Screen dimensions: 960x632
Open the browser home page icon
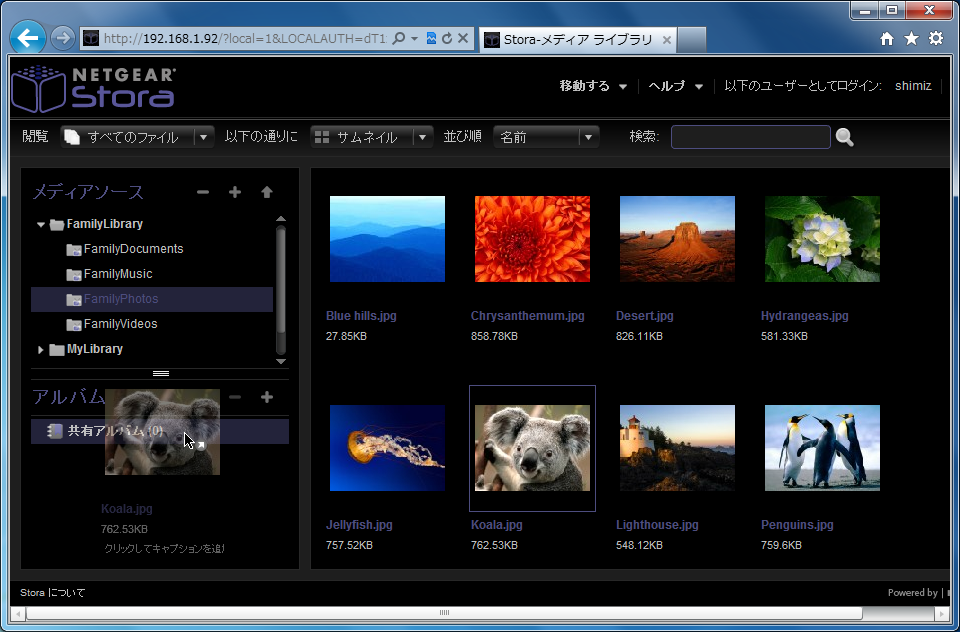pyautogui.click(x=886, y=39)
